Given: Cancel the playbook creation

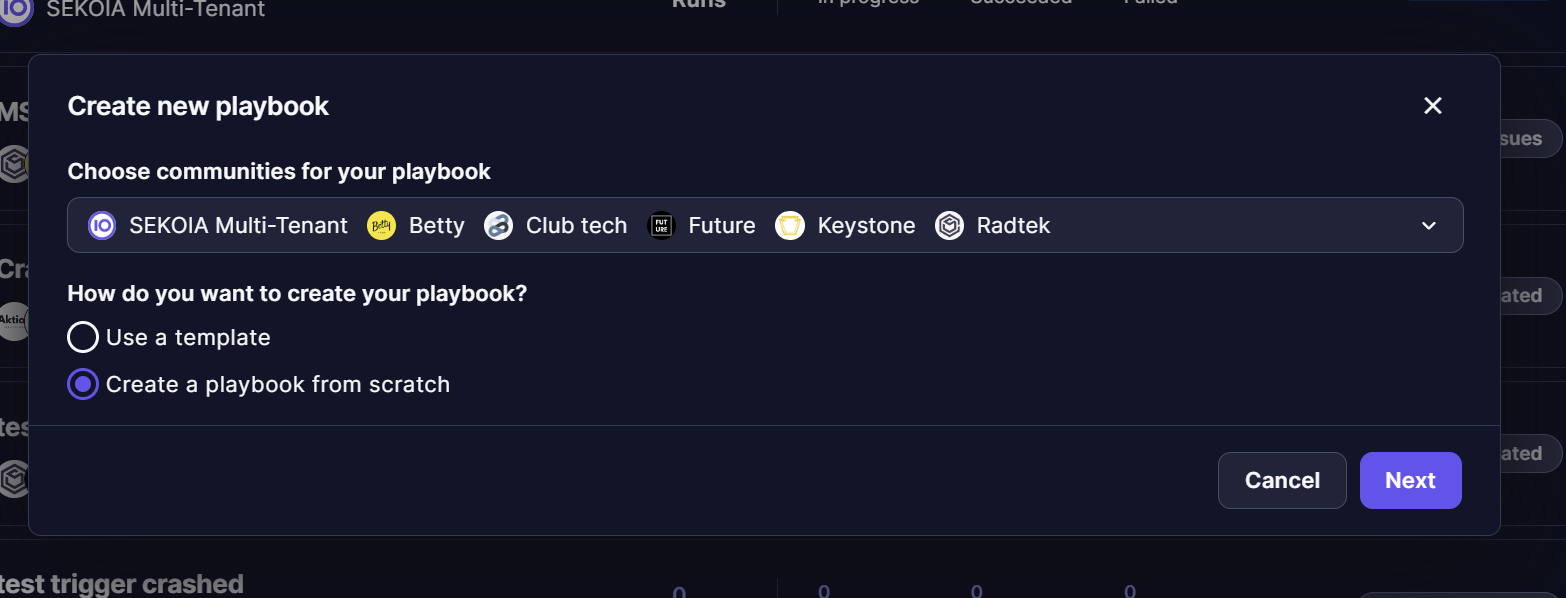Looking at the screenshot, I should (1282, 480).
